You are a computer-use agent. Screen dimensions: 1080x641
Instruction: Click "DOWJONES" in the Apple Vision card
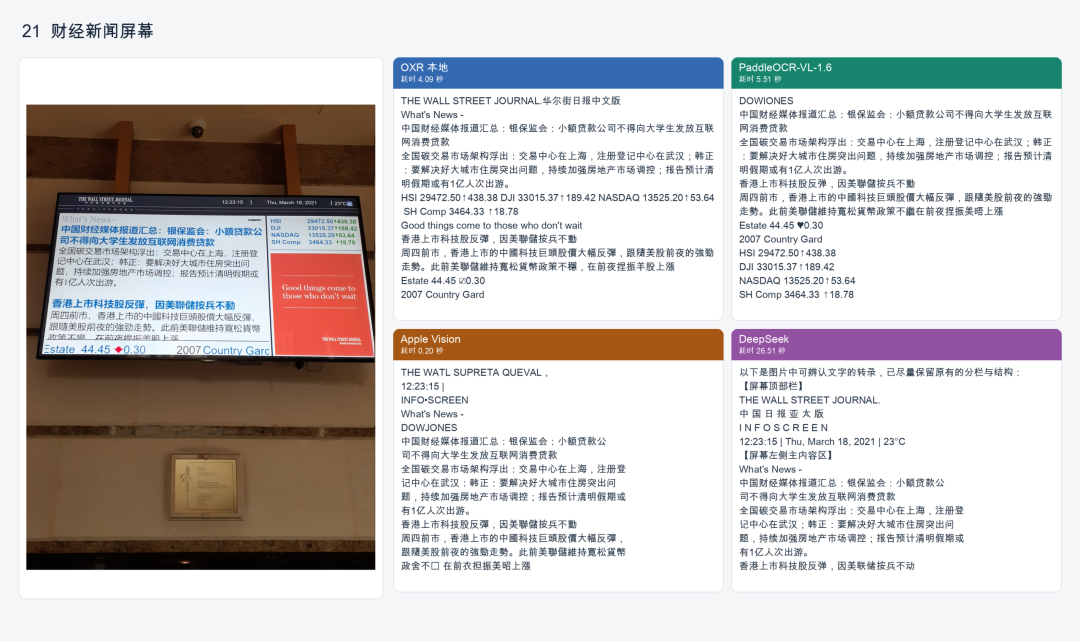click(x=429, y=428)
